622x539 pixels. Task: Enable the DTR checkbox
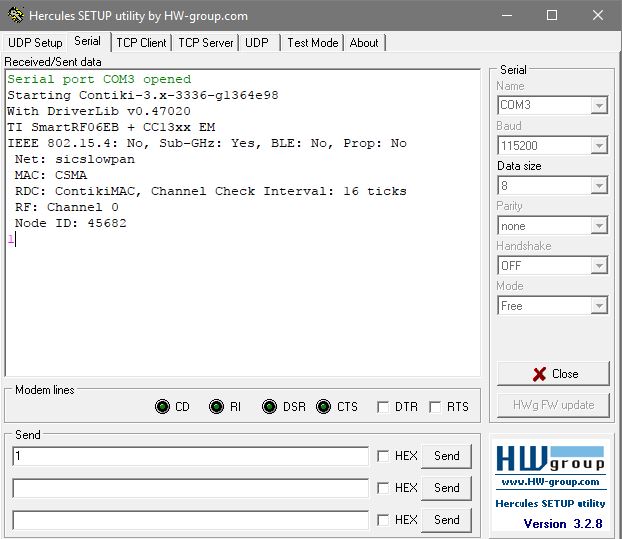(383, 407)
